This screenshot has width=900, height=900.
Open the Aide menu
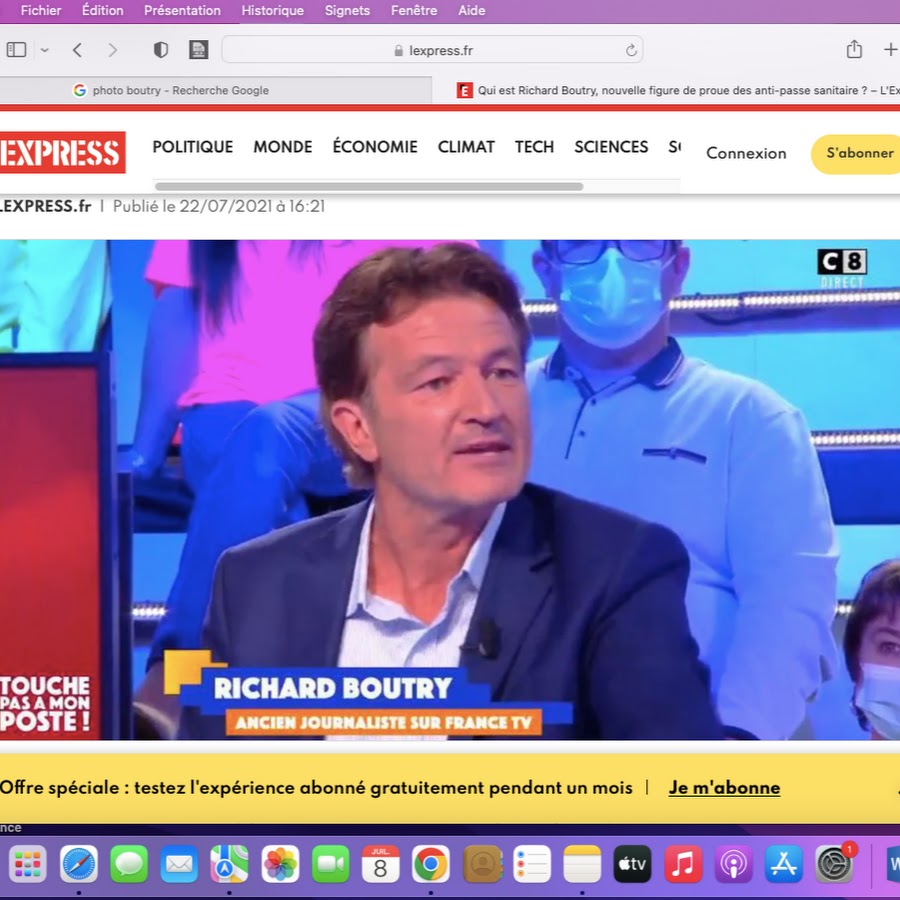pos(471,10)
